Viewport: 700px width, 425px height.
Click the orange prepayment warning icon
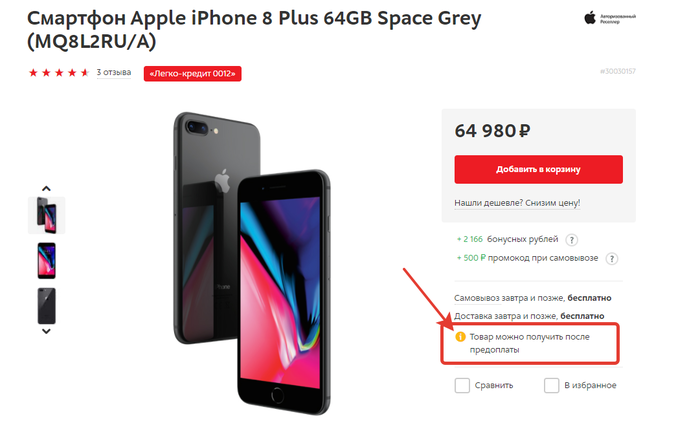click(x=461, y=337)
